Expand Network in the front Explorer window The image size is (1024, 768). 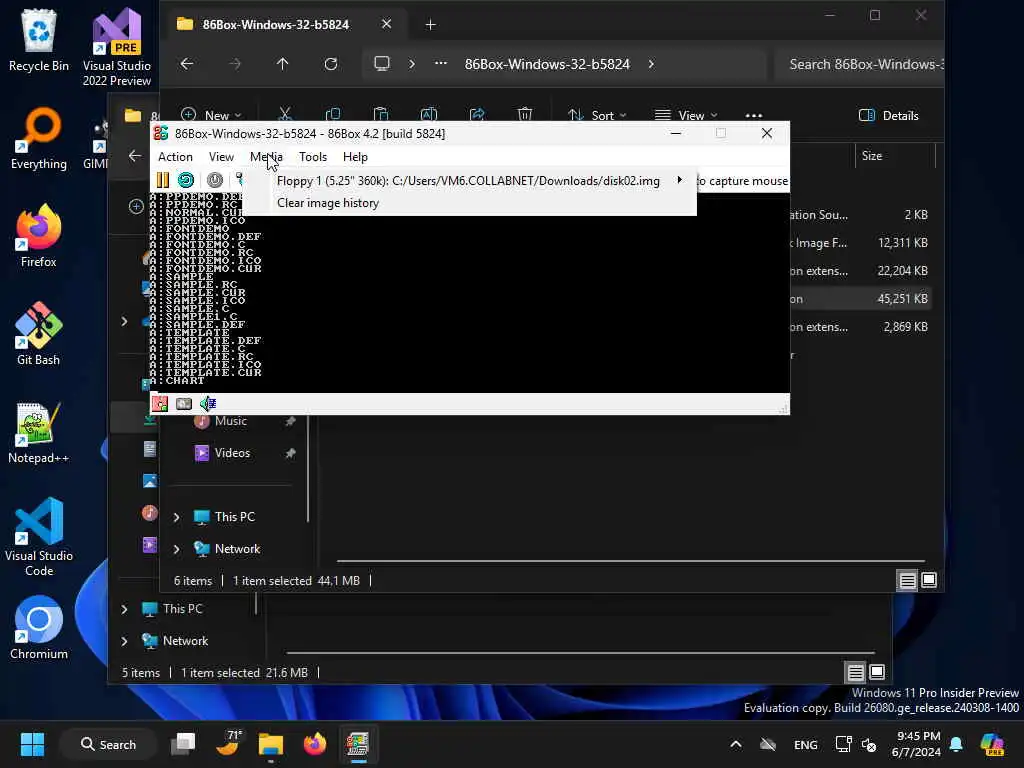coord(176,549)
